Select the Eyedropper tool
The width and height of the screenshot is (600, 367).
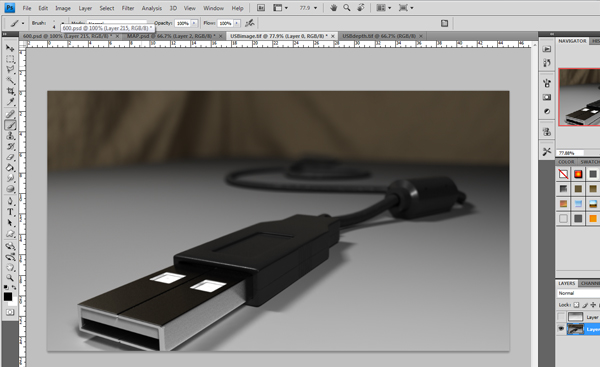tap(10, 102)
